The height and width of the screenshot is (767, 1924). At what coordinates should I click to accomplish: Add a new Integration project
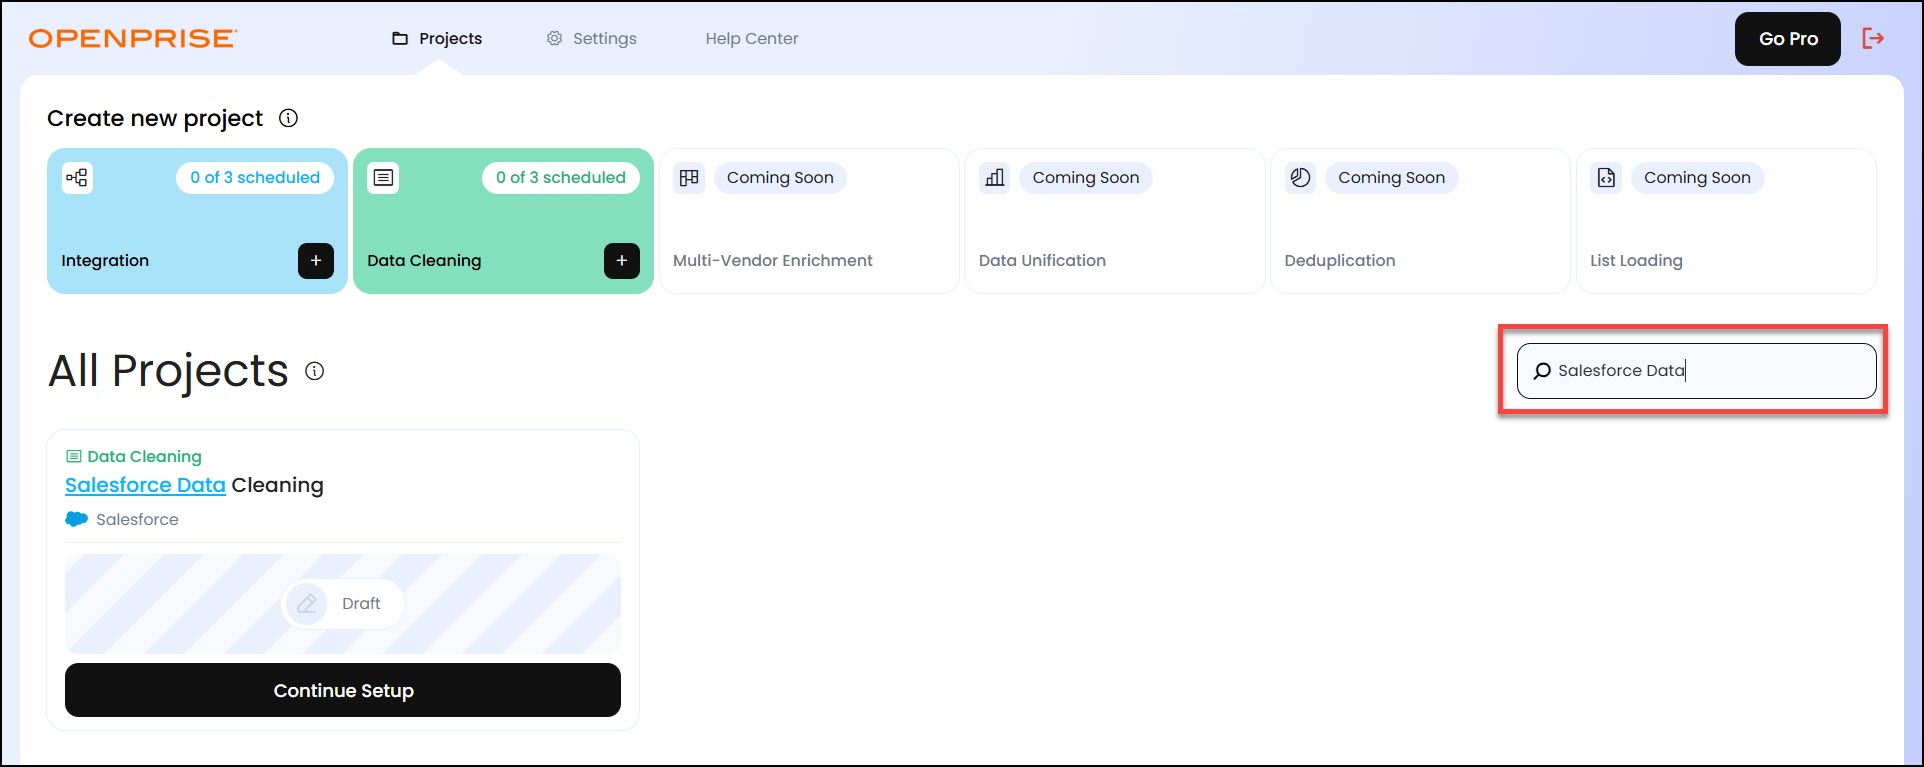[x=316, y=261]
